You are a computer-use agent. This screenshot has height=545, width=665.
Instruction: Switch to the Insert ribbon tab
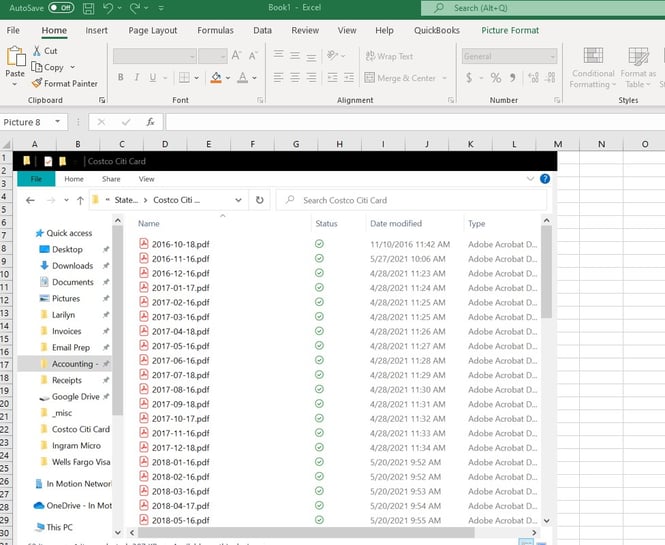[96, 31]
